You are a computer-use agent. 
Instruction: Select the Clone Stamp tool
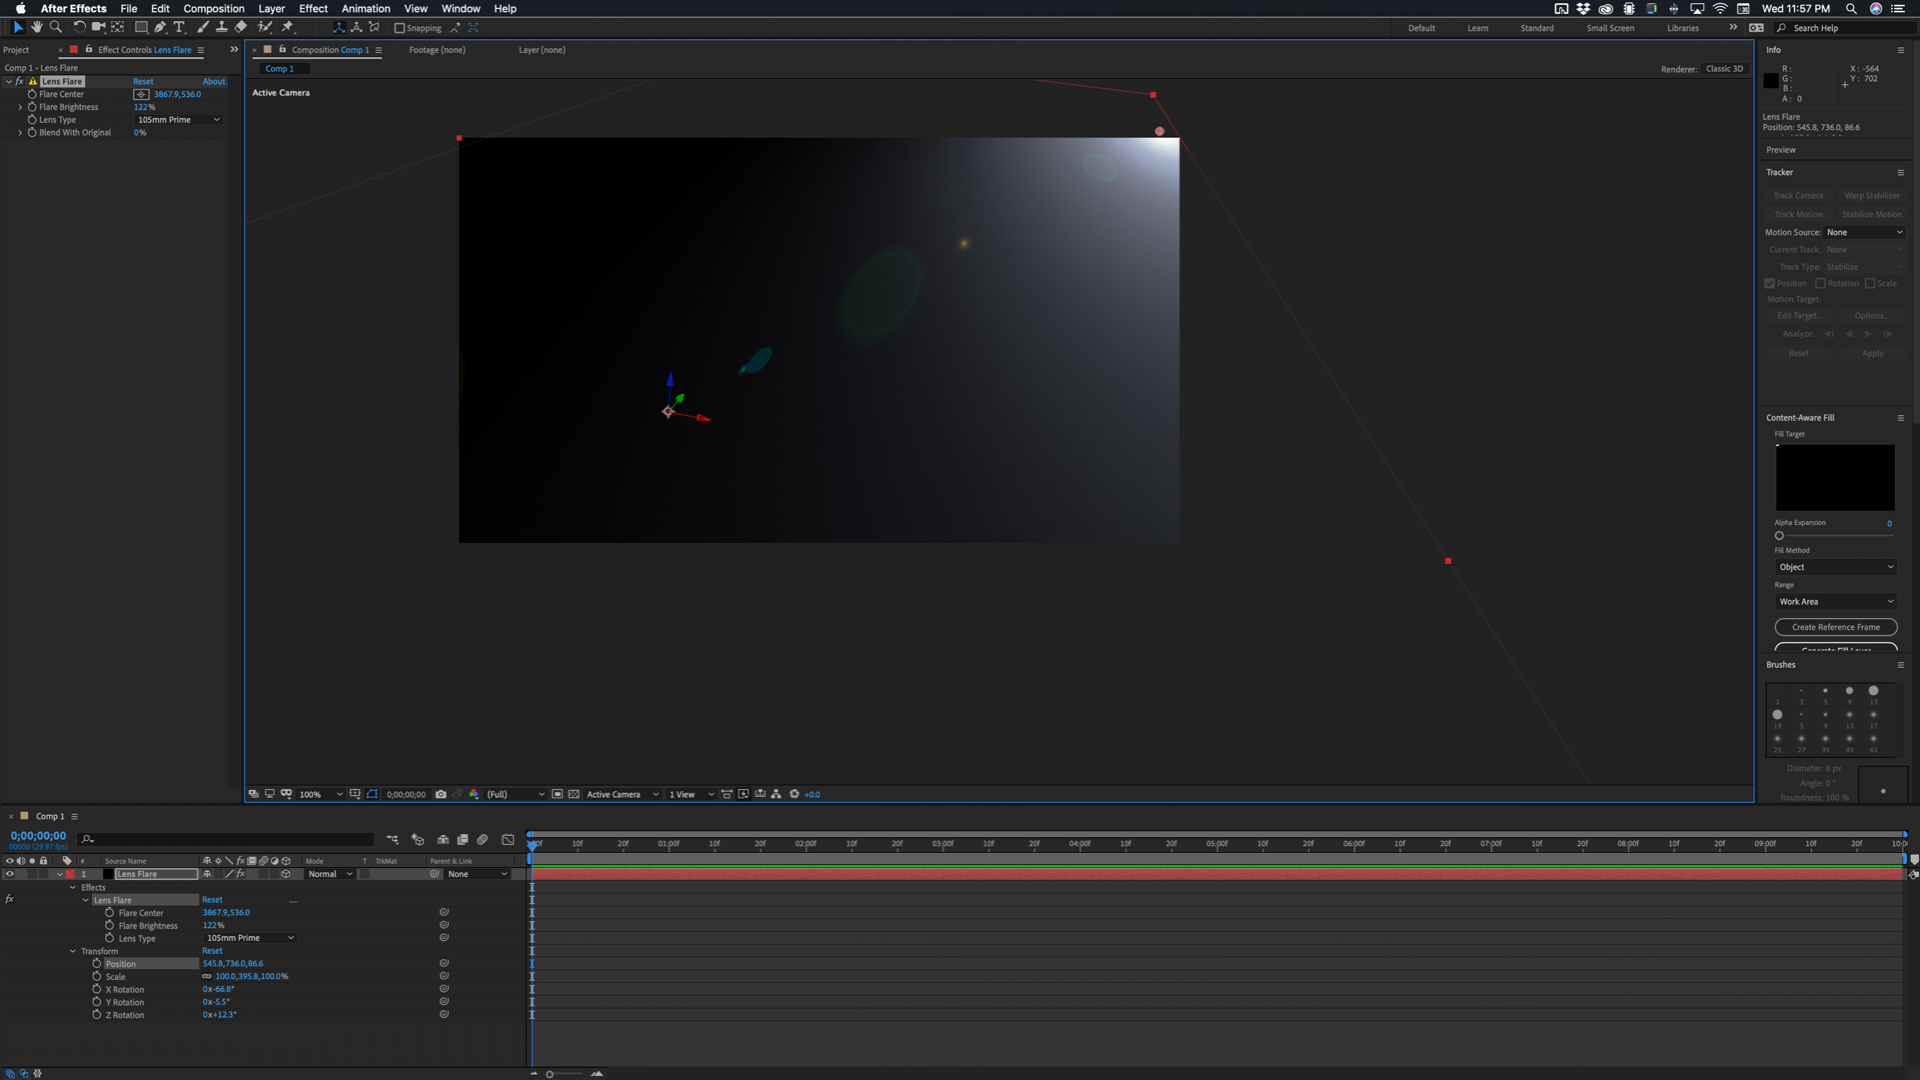[221, 27]
